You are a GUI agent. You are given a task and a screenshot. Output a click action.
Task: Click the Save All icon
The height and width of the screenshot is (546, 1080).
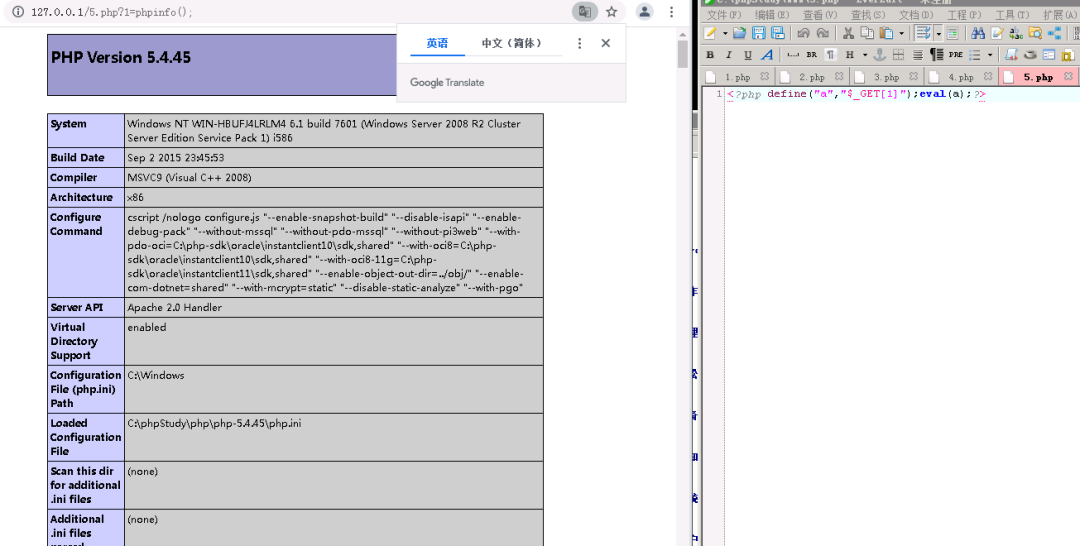coord(778,33)
